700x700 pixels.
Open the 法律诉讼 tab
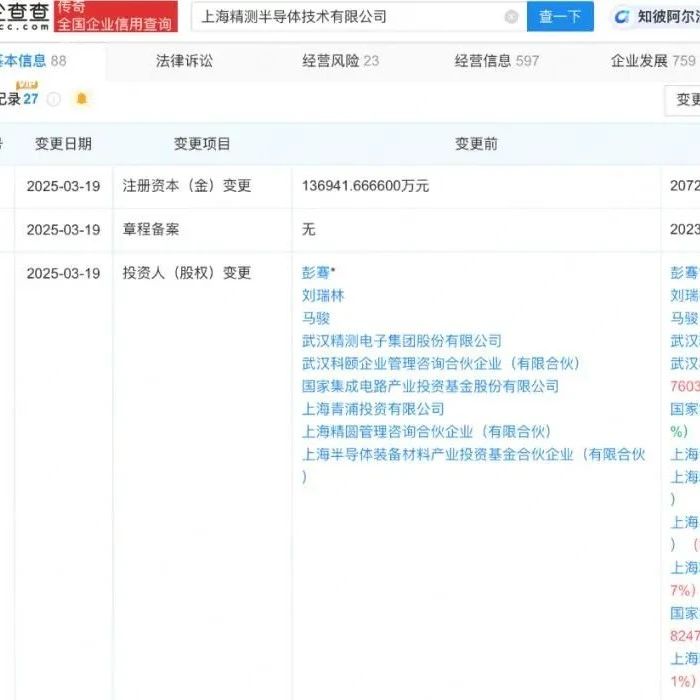pyautogui.click(x=184, y=61)
